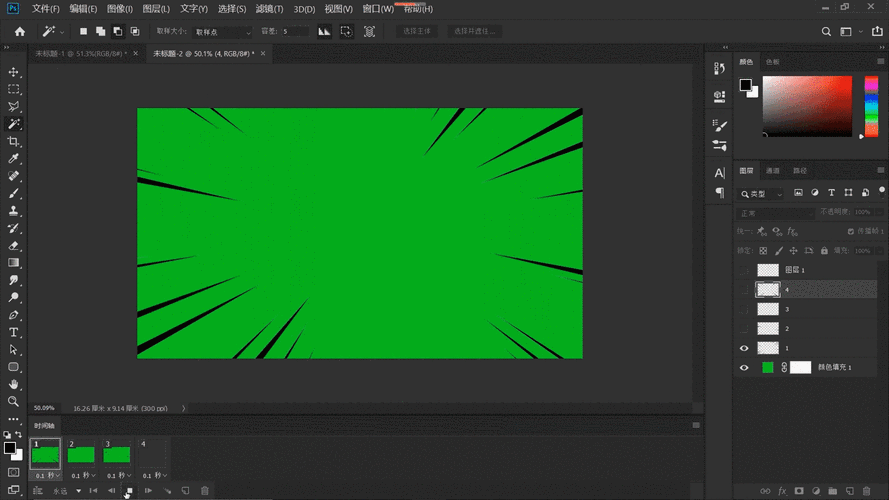The width and height of the screenshot is (889, 500).
Task: Select the Move tool
Action: (14, 72)
